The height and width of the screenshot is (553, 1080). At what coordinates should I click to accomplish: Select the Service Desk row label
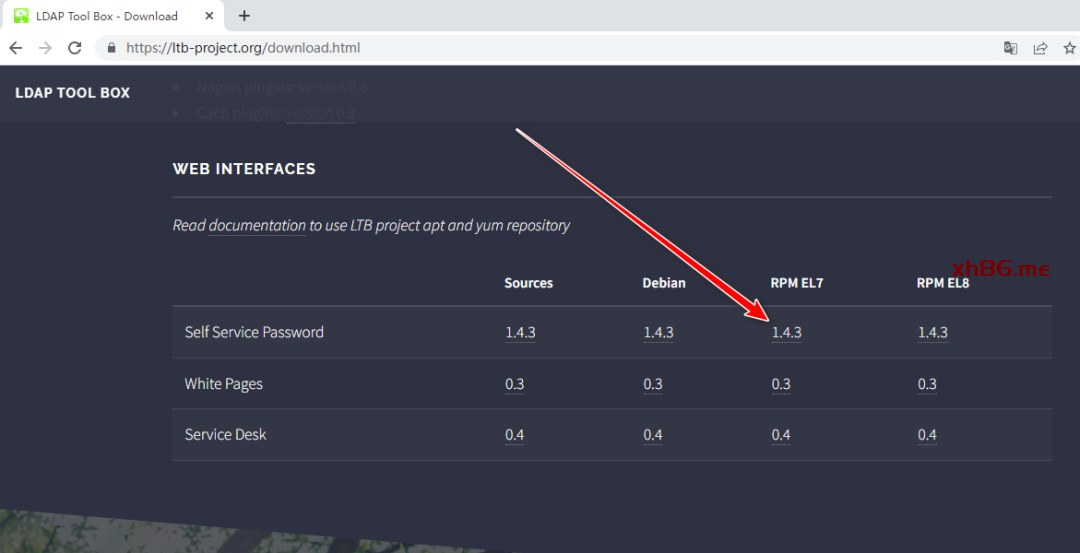click(225, 435)
